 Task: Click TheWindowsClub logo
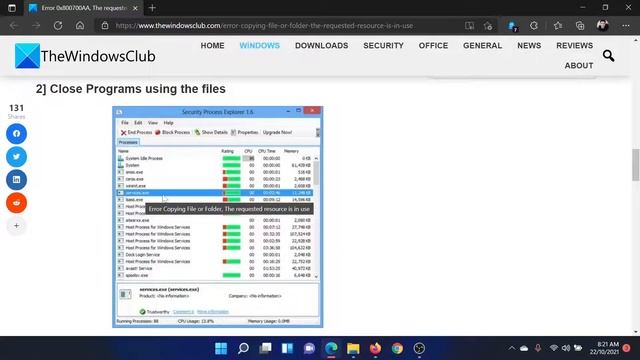tap(85, 56)
